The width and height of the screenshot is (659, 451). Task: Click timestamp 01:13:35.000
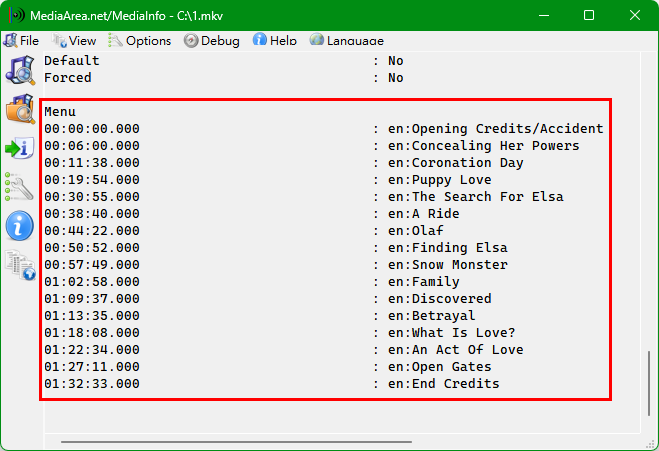(92, 316)
